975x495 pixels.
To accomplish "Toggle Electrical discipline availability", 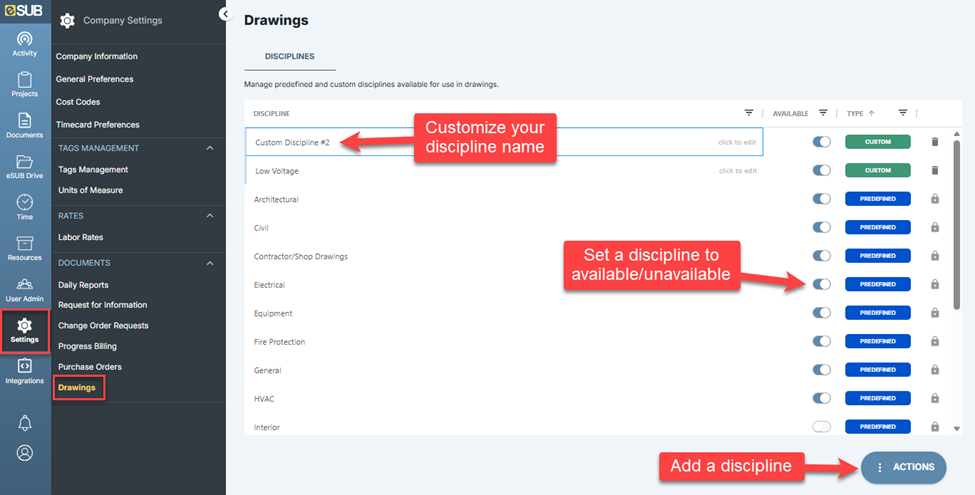I will coord(821,284).
